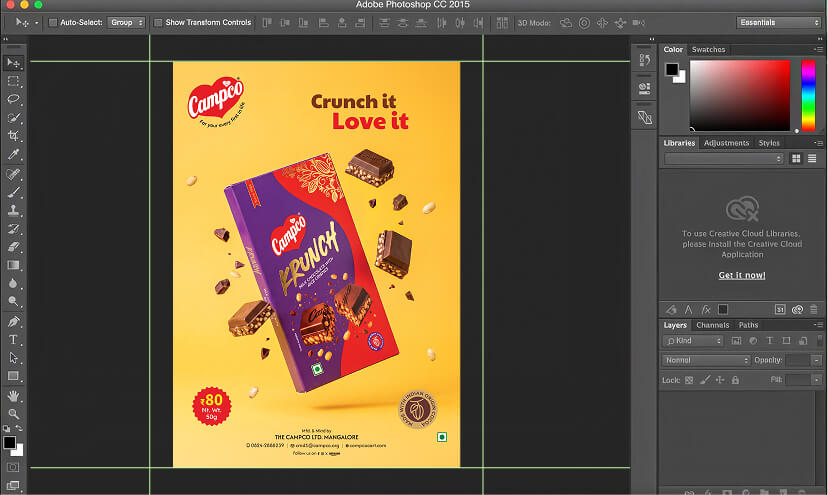Enable the Auto-Select checkbox
Screen dimensions: 828x495
point(53,23)
